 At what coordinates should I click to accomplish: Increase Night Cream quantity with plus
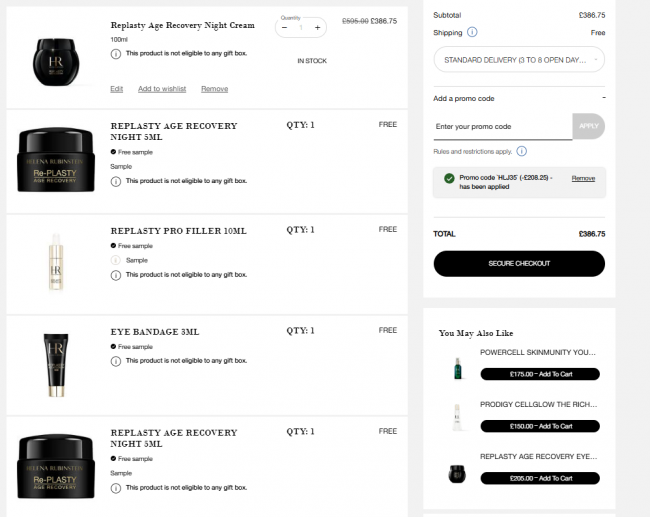click(318, 28)
